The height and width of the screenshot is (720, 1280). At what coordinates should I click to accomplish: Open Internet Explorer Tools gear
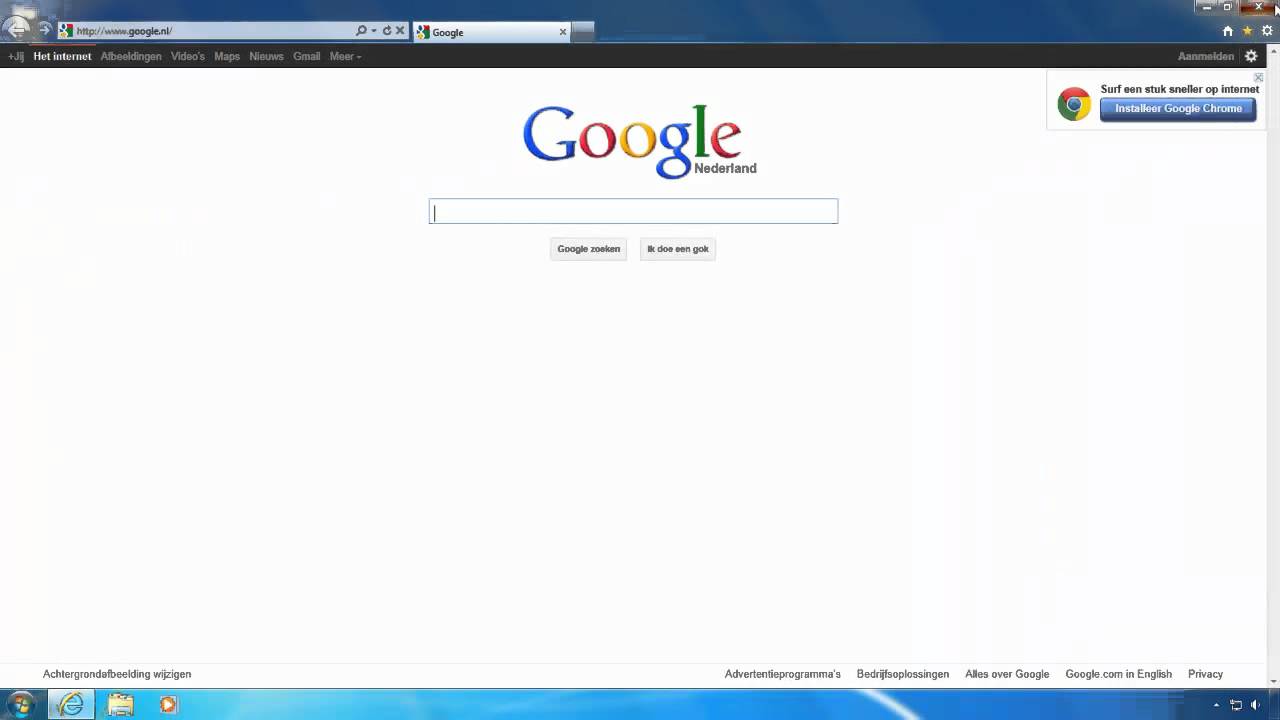coord(1267,31)
